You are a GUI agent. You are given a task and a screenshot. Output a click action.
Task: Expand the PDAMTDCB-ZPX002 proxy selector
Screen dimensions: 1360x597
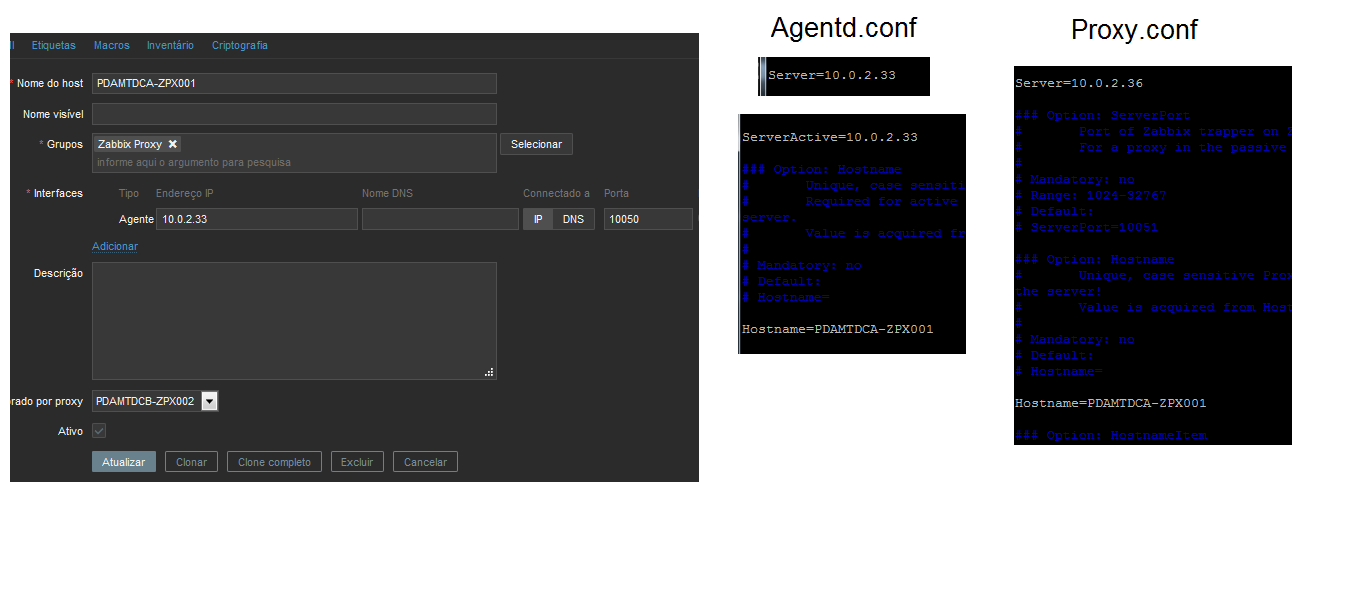[209, 401]
